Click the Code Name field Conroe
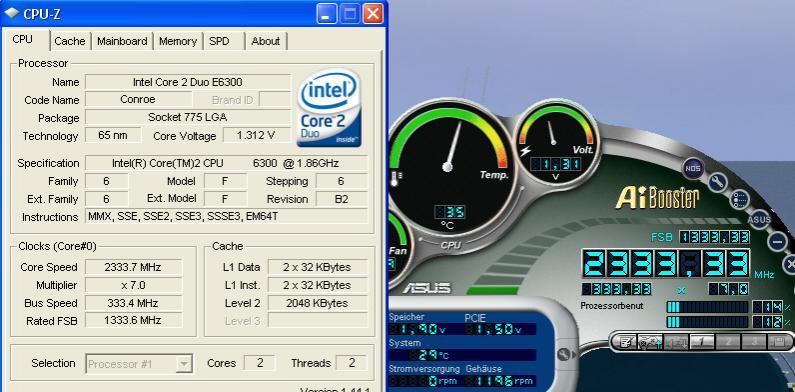This screenshot has height=392, width=795. click(x=138, y=99)
